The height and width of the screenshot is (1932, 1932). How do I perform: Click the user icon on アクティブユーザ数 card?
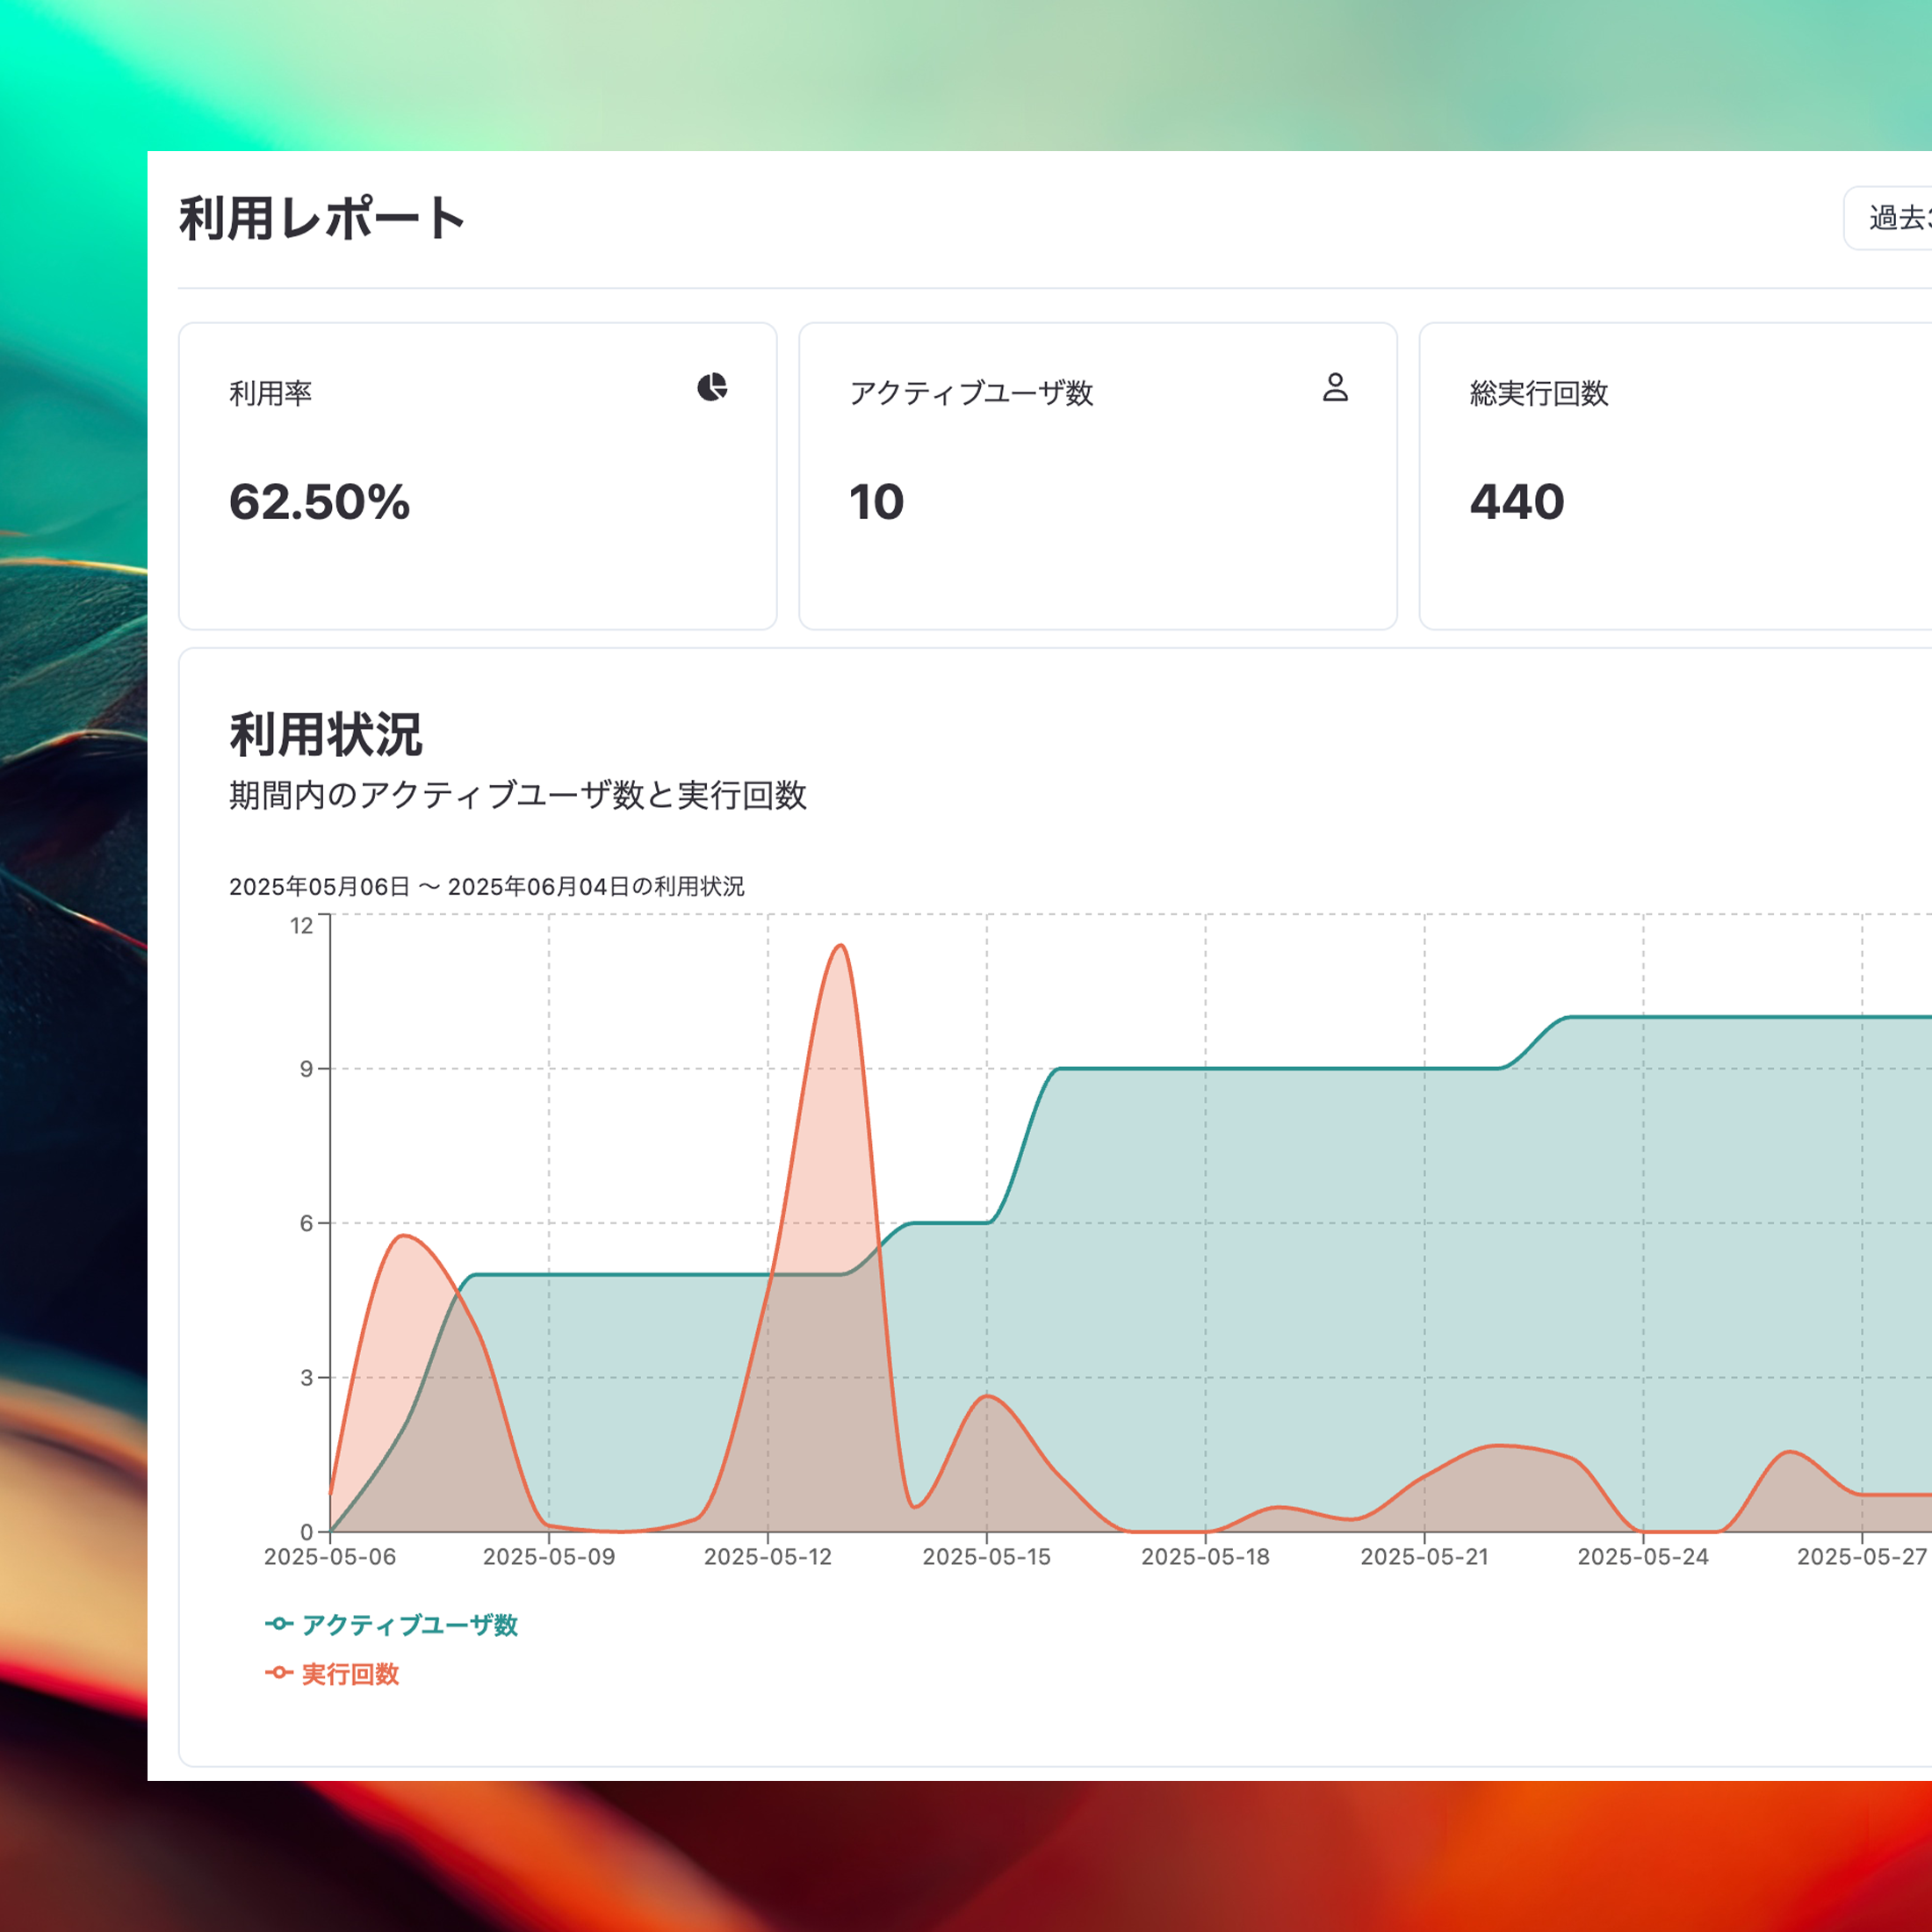[x=1337, y=390]
